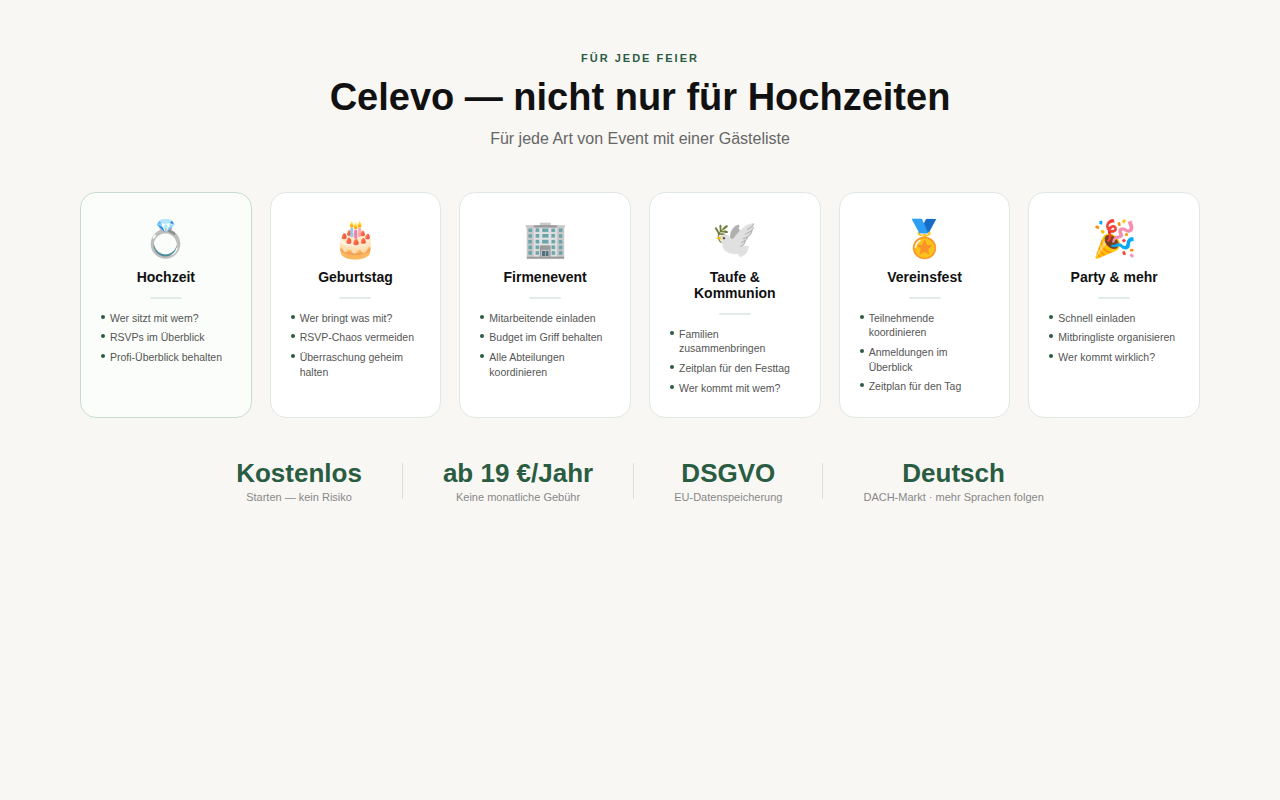
Task: Click the office building Firmenevent icon
Action: click(545, 238)
